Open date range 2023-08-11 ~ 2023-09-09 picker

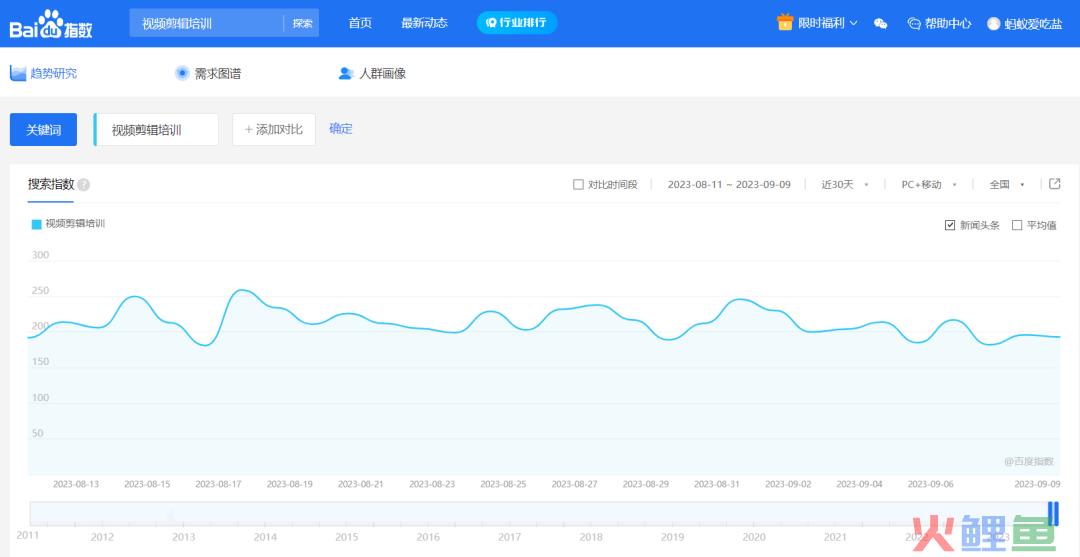click(729, 185)
